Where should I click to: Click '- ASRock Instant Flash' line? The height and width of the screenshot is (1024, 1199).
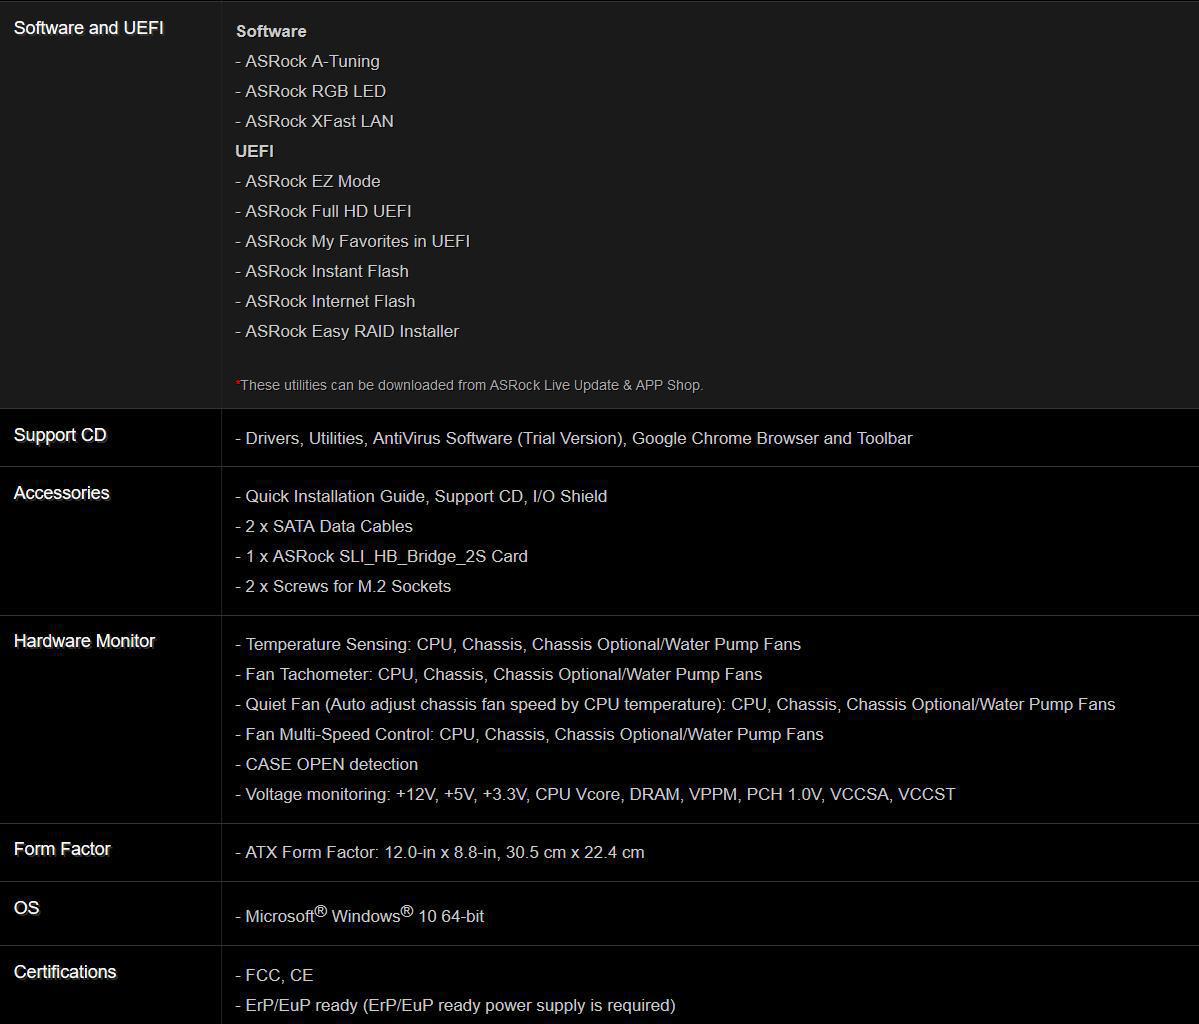coord(322,271)
